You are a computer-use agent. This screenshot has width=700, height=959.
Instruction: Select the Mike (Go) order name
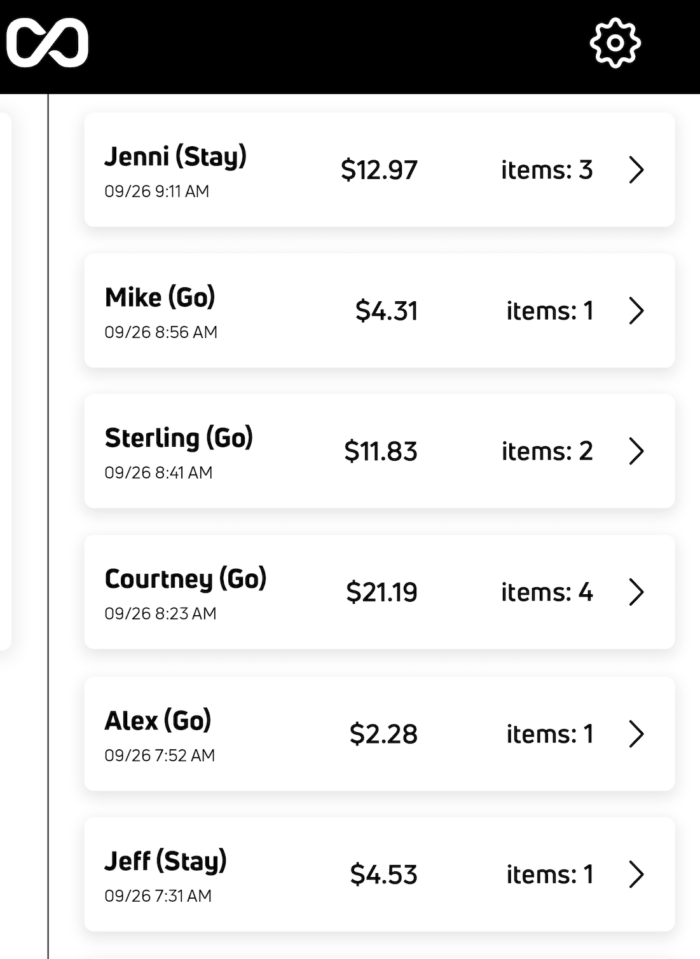click(x=160, y=297)
